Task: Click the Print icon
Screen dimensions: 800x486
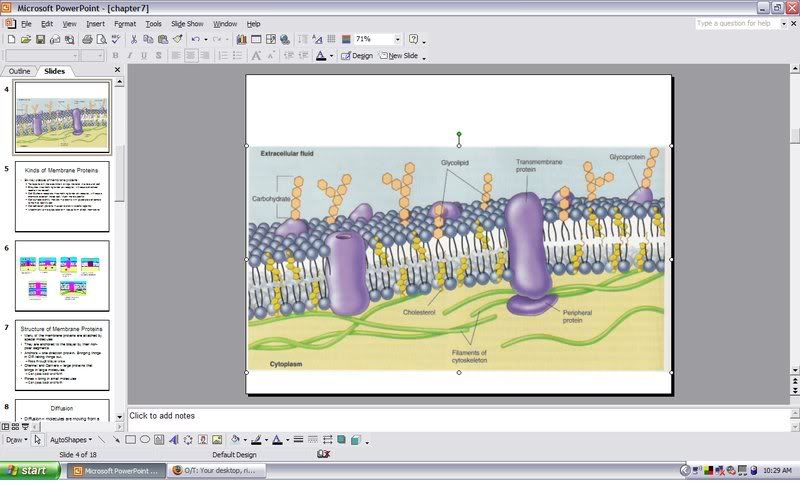Action: pyautogui.click(x=87, y=39)
